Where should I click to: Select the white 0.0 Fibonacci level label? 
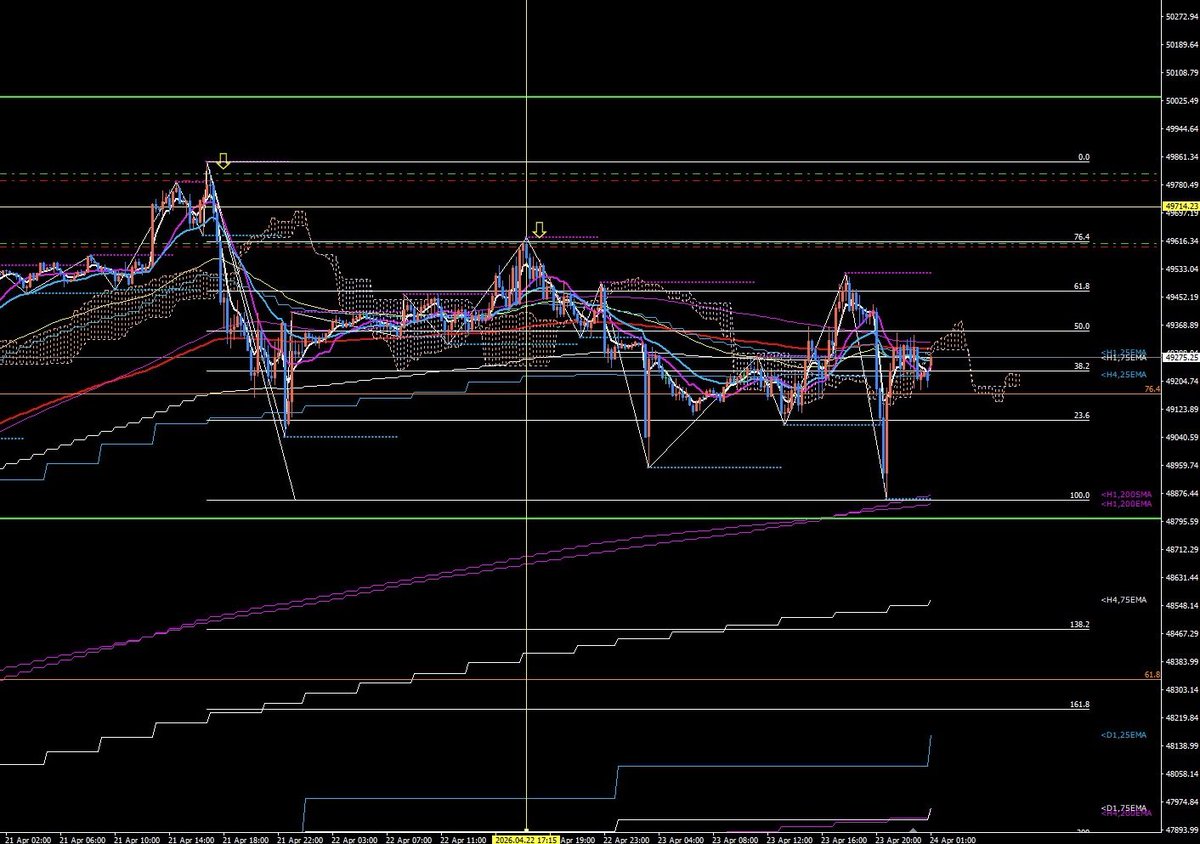pos(1083,157)
